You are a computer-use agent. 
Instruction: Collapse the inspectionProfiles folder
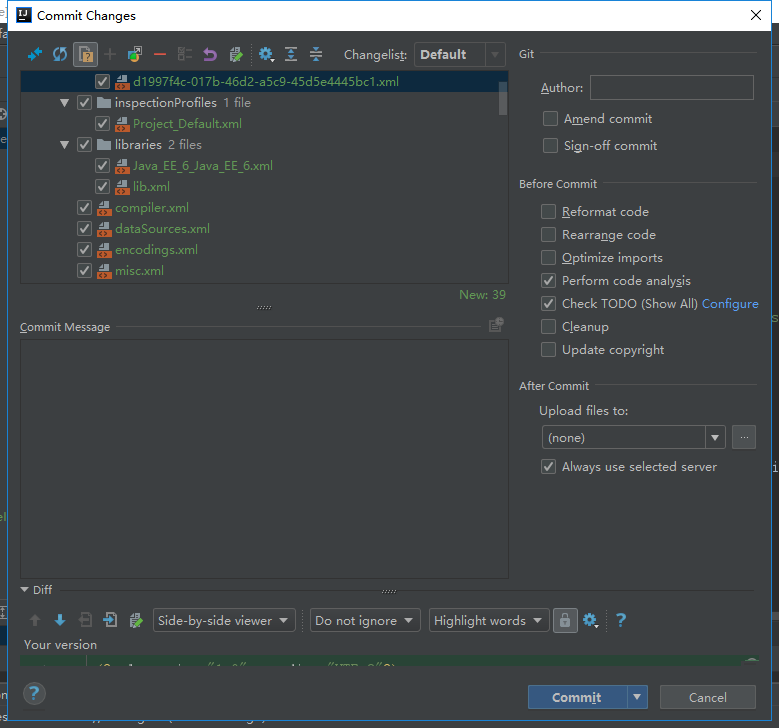pyautogui.click(x=65, y=103)
